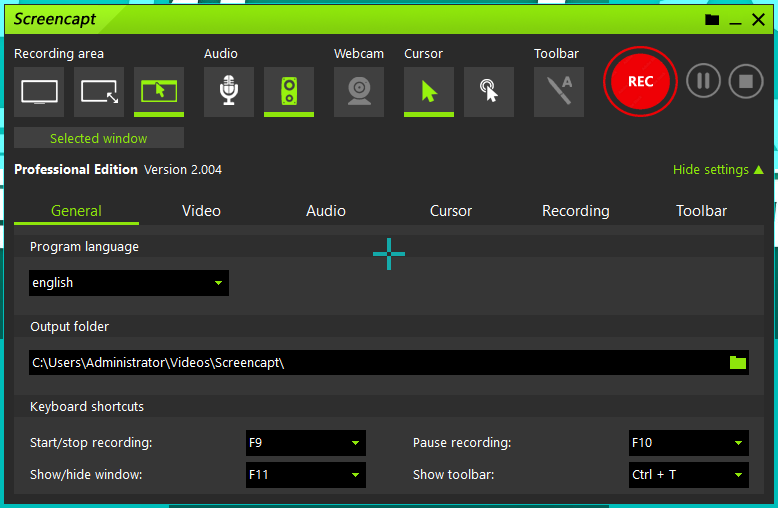The width and height of the screenshot is (778, 508).
Task: Toggle microphone audio recording
Action: click(x=229, y=92)
